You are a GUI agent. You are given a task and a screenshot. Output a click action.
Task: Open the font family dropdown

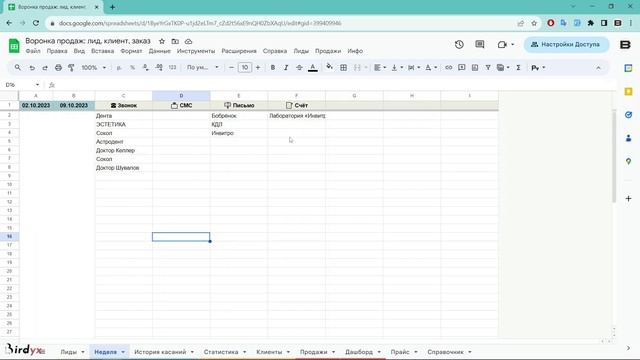pyautogui.click(x=202, y=67)
